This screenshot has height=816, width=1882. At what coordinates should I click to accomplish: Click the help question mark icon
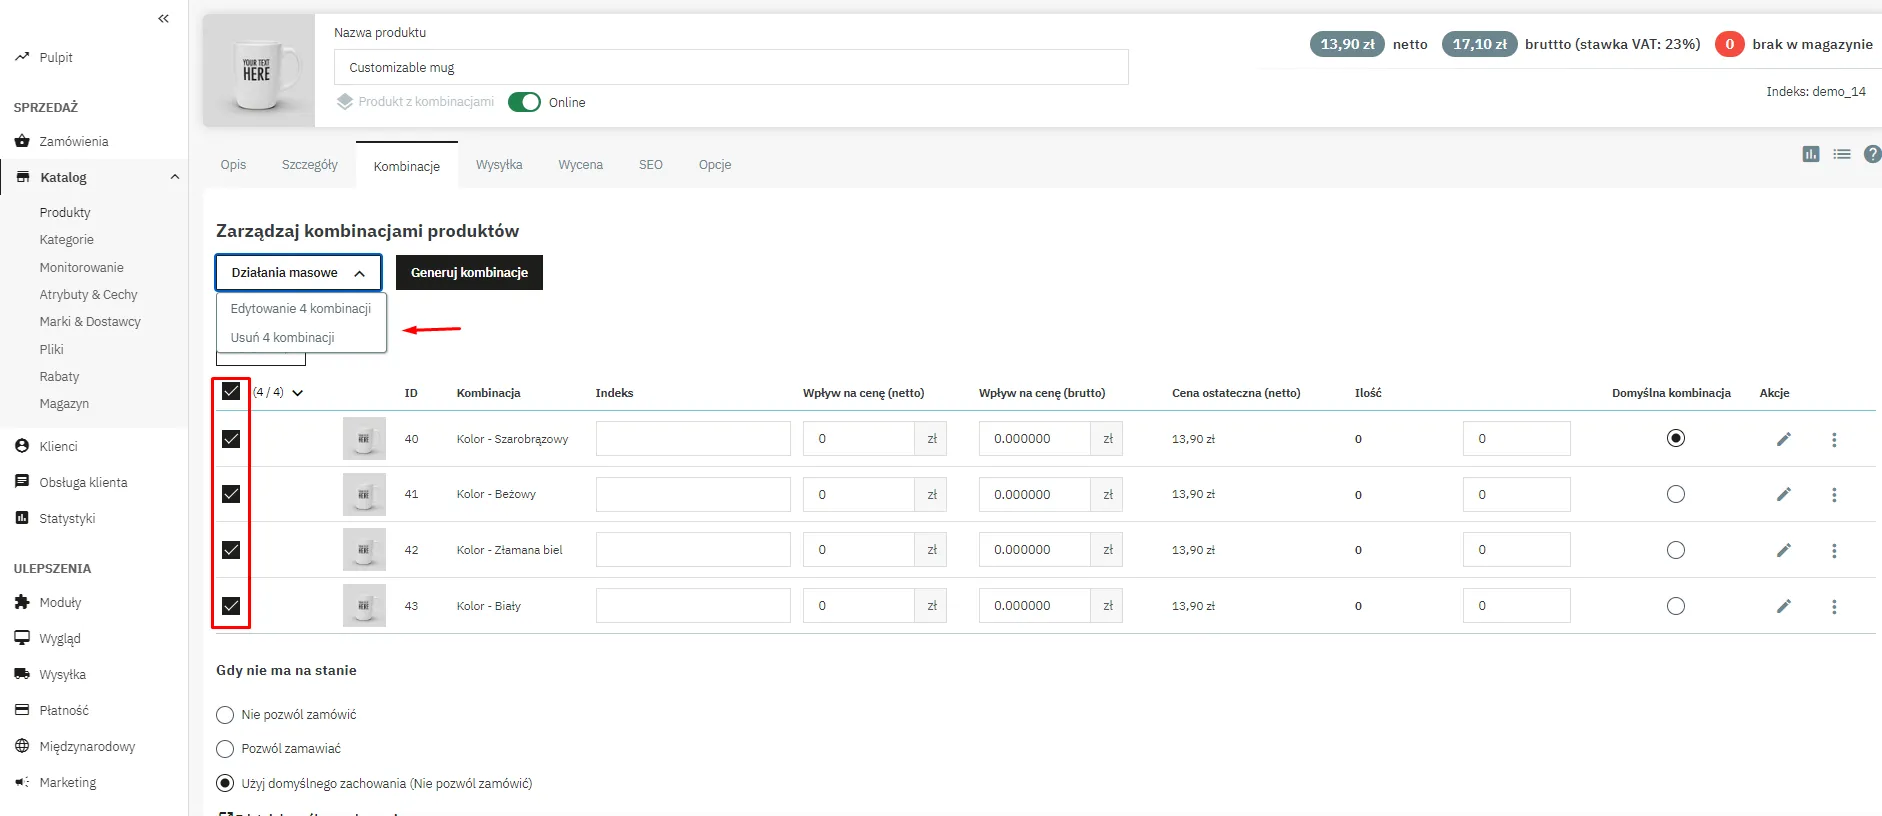pos(1872,154)
